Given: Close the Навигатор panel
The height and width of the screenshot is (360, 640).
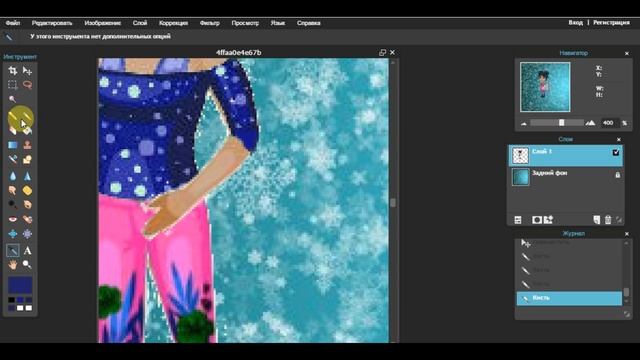Looking at the screenshot, I should (627, 53).
